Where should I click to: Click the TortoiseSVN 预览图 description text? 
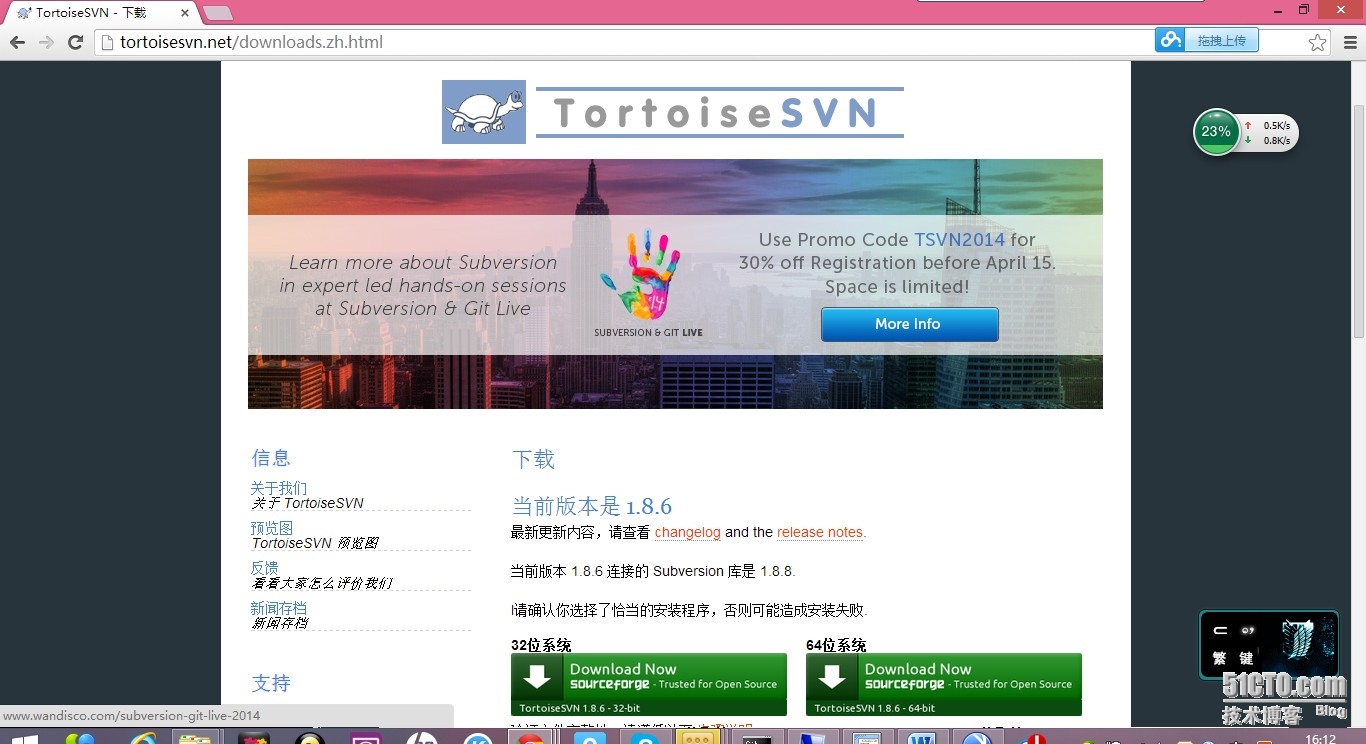pyautogui.click(x=315, y=543)
